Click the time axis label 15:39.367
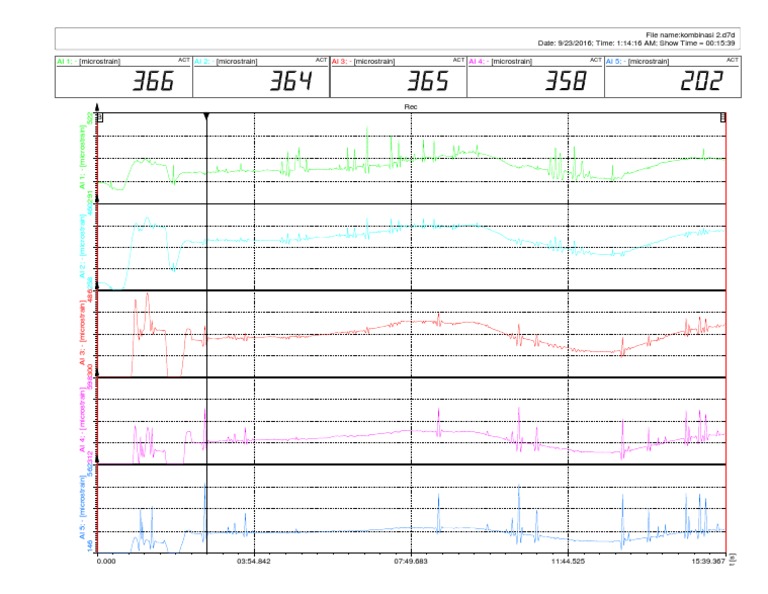The height and width of the screenshot is (594, 768). [708, 561]
